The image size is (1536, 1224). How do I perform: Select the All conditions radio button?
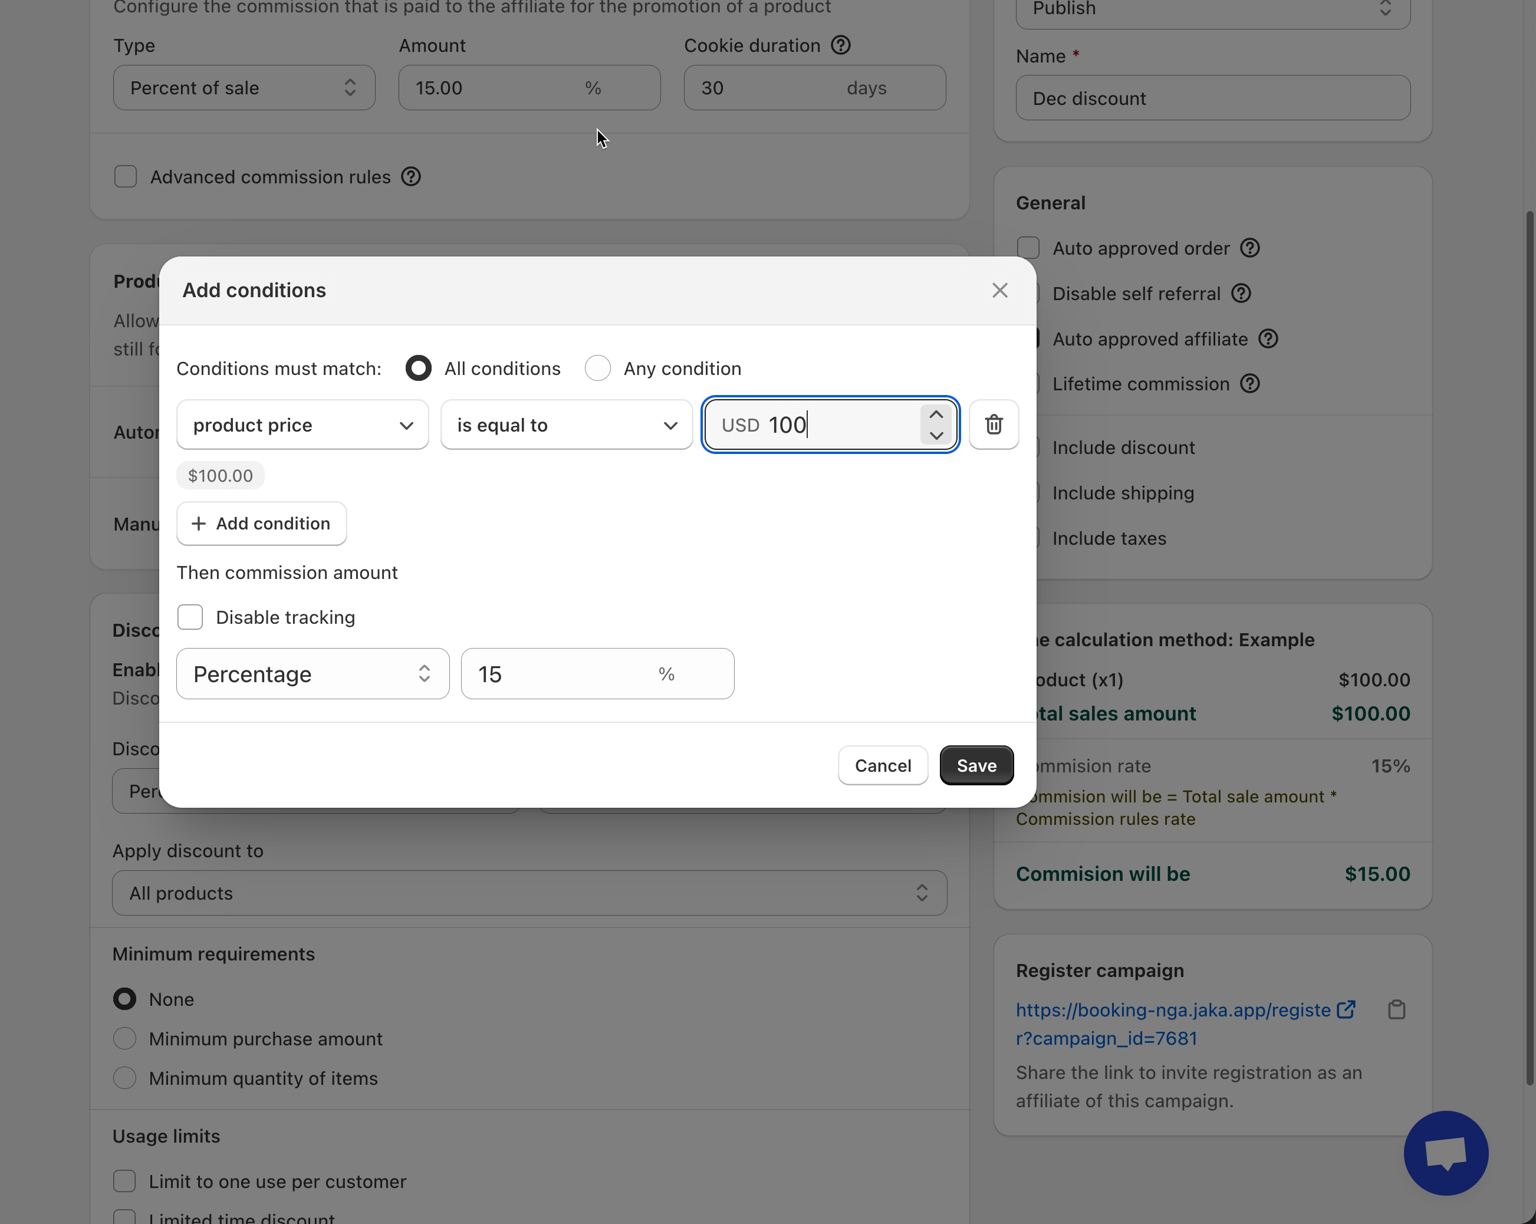tap(419, 368)
